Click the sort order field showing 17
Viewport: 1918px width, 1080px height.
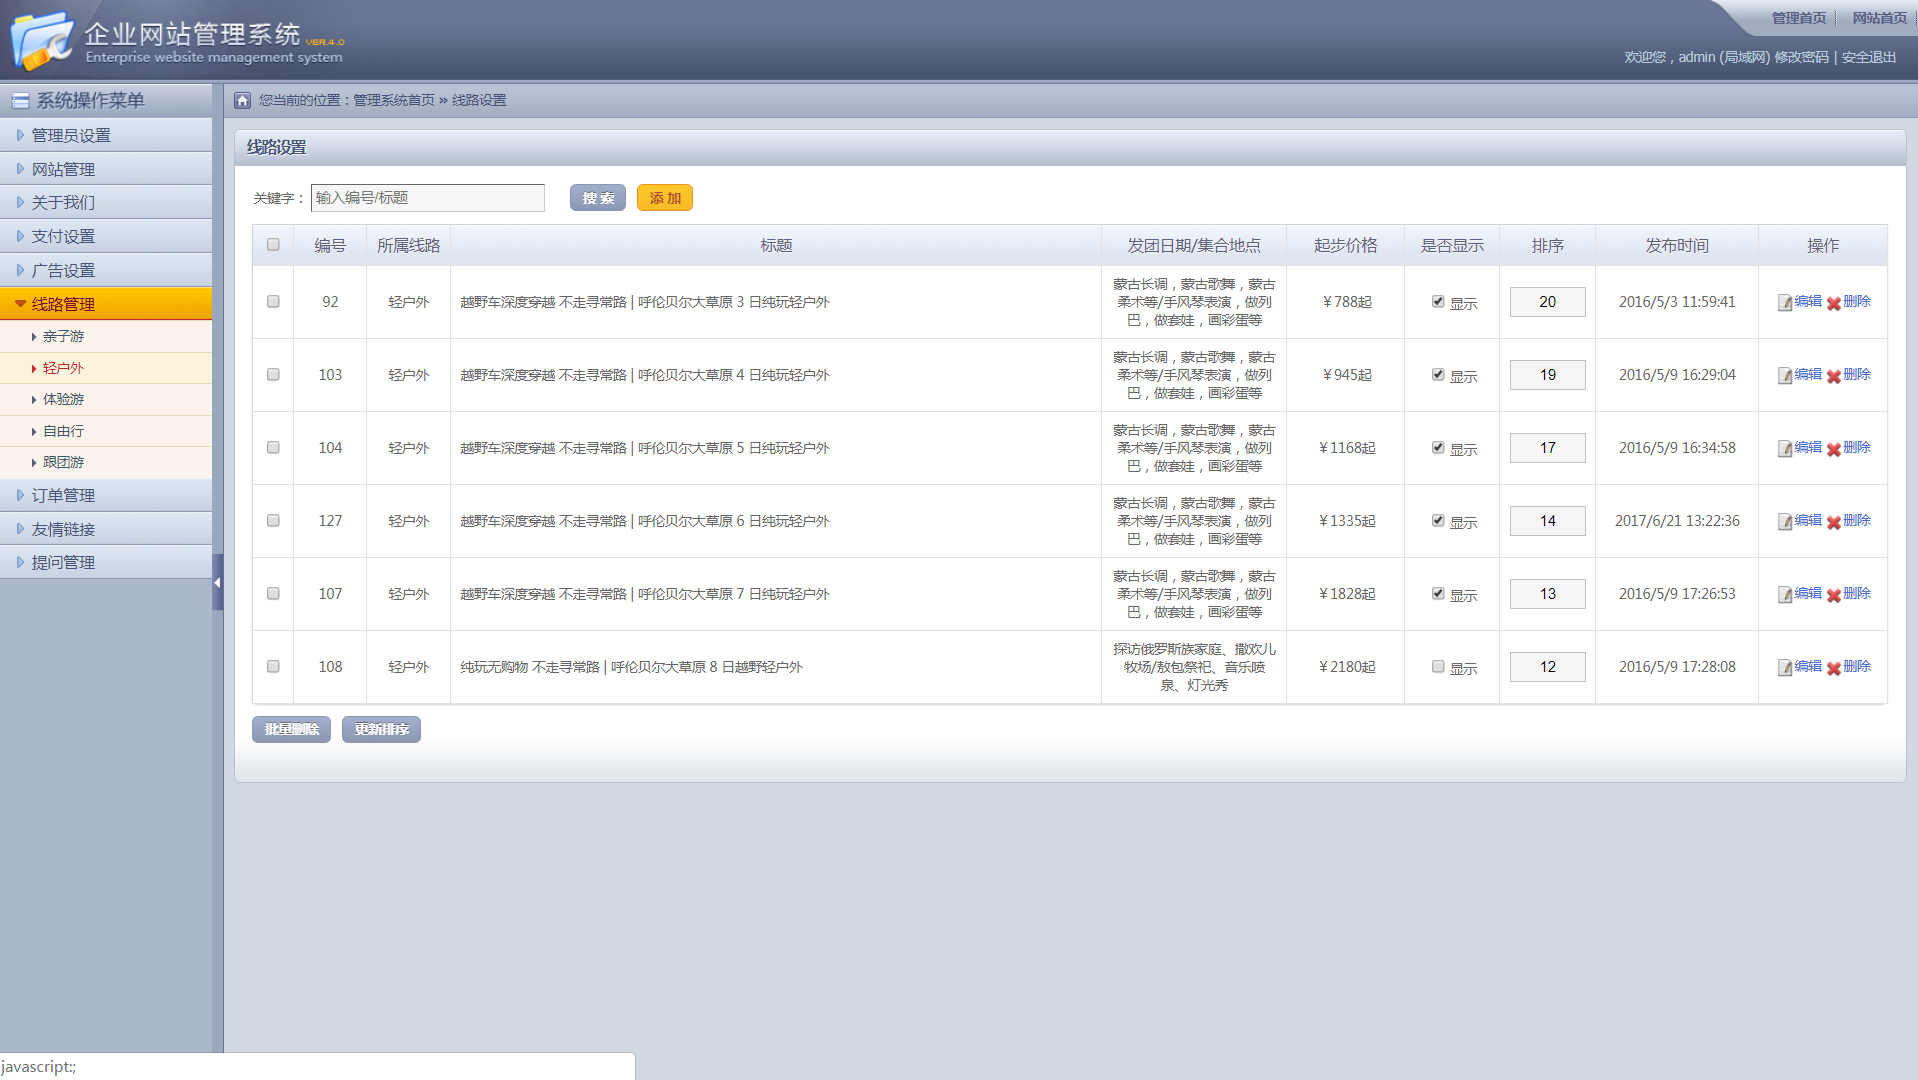coord(1547,448)
